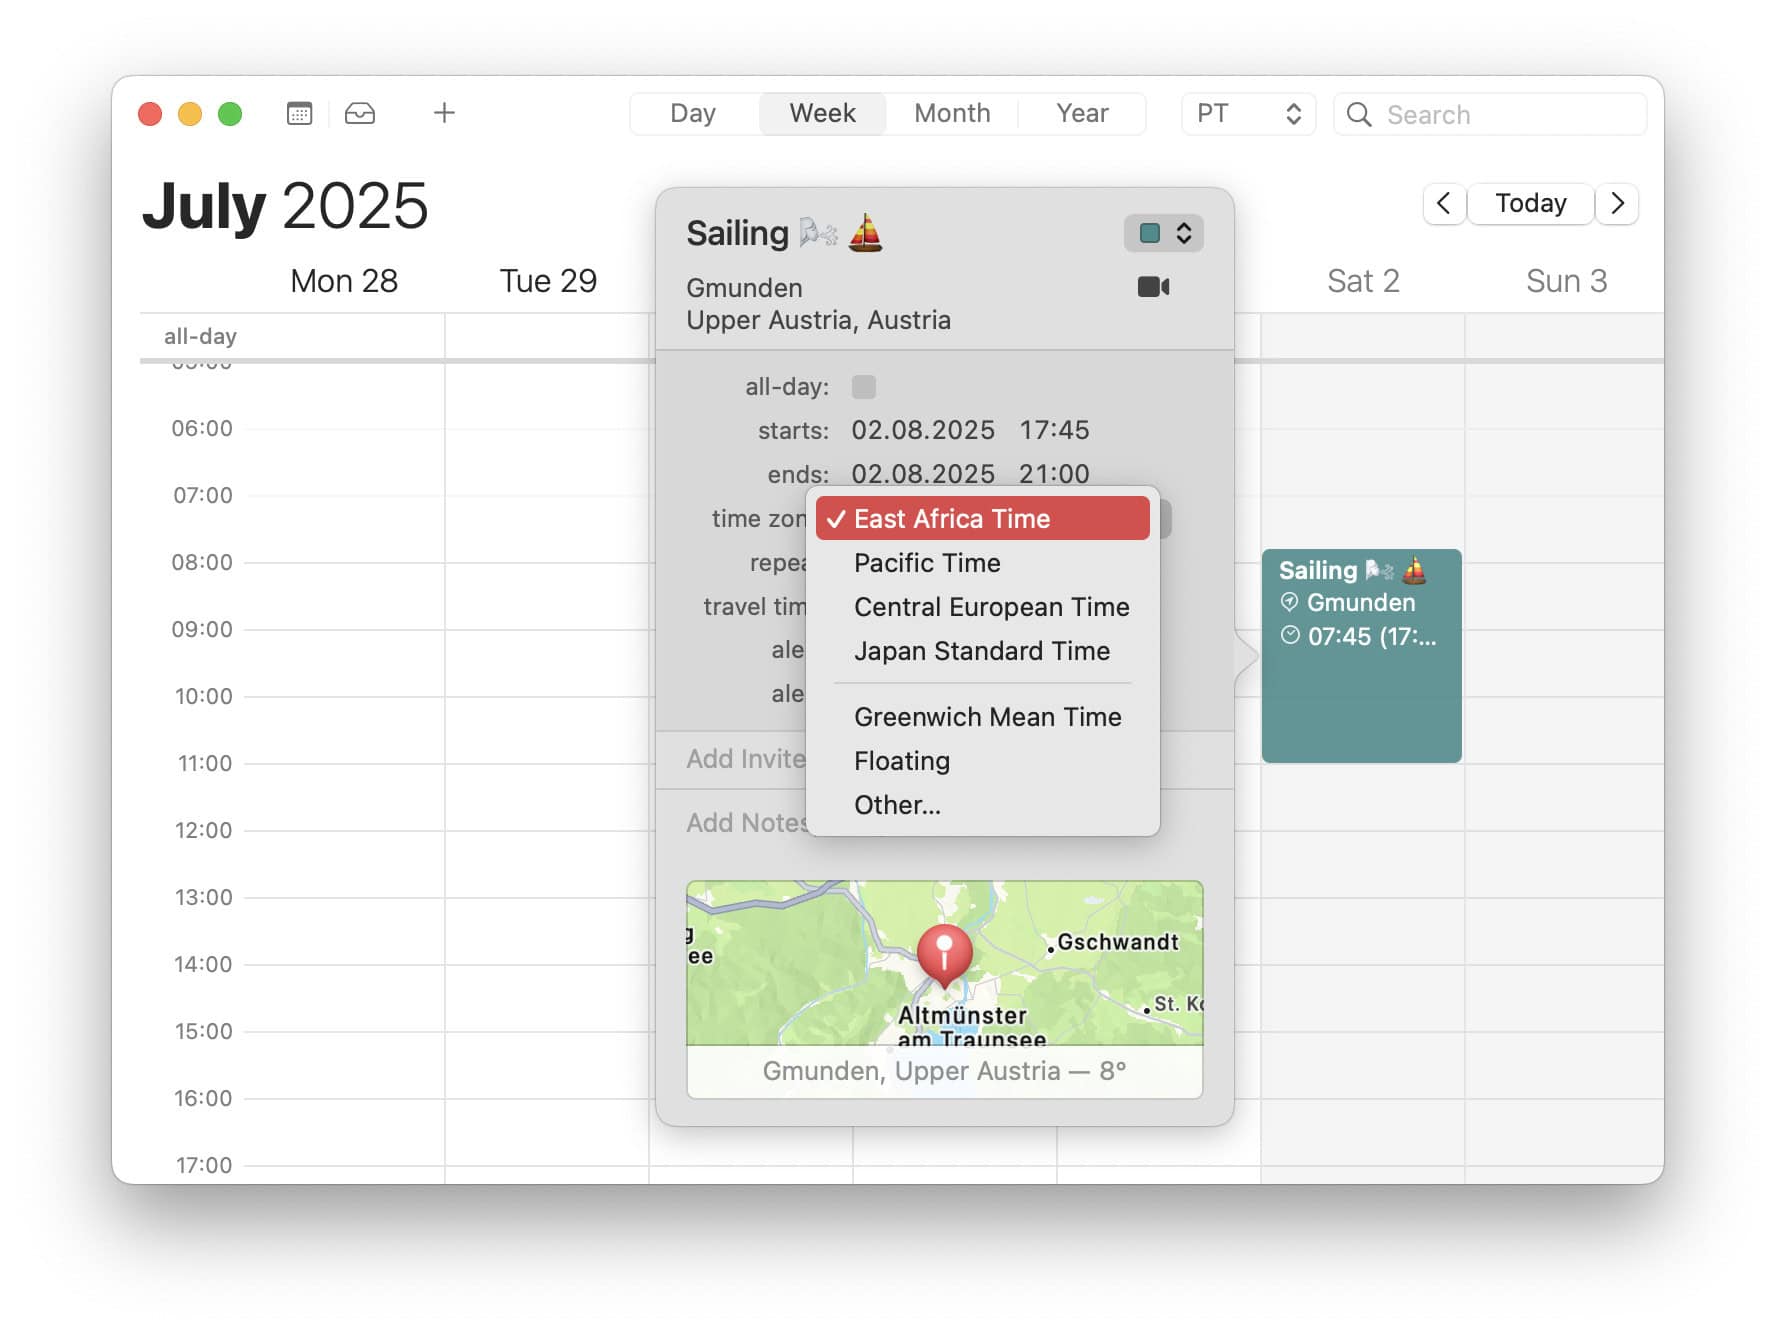
Task: Switch to the Year view tab
Action: coord(1081,113)
